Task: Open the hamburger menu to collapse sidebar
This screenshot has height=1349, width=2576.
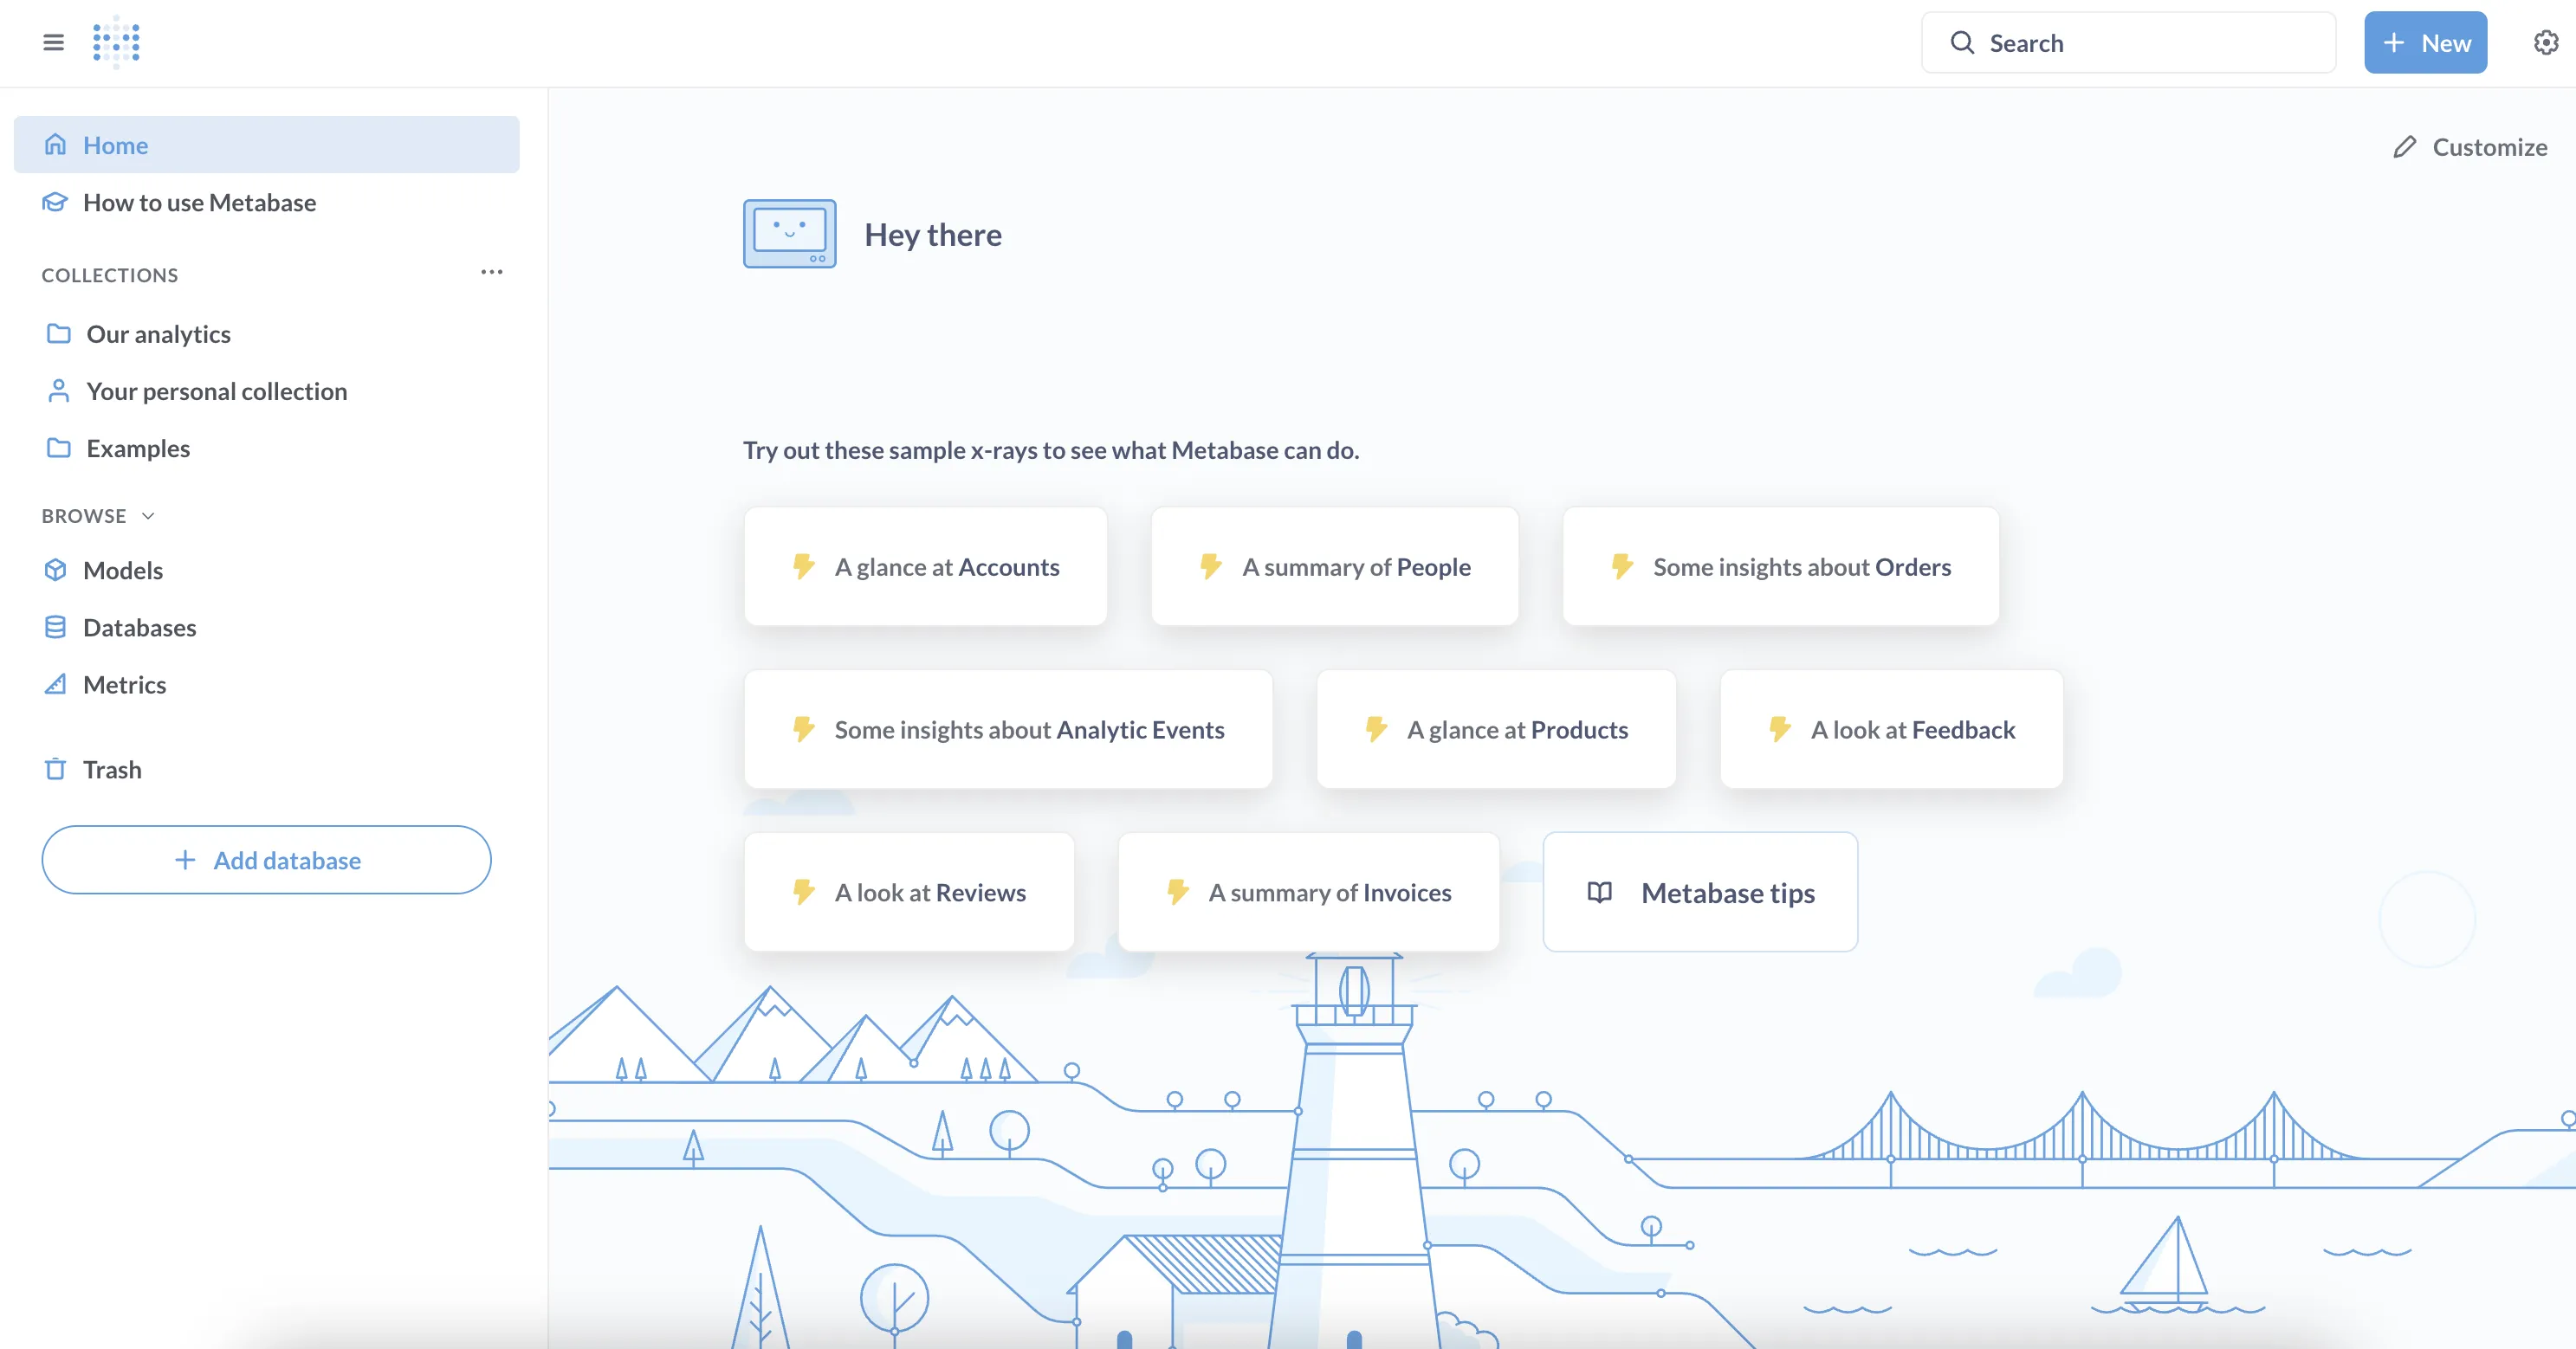Action: 53,42
